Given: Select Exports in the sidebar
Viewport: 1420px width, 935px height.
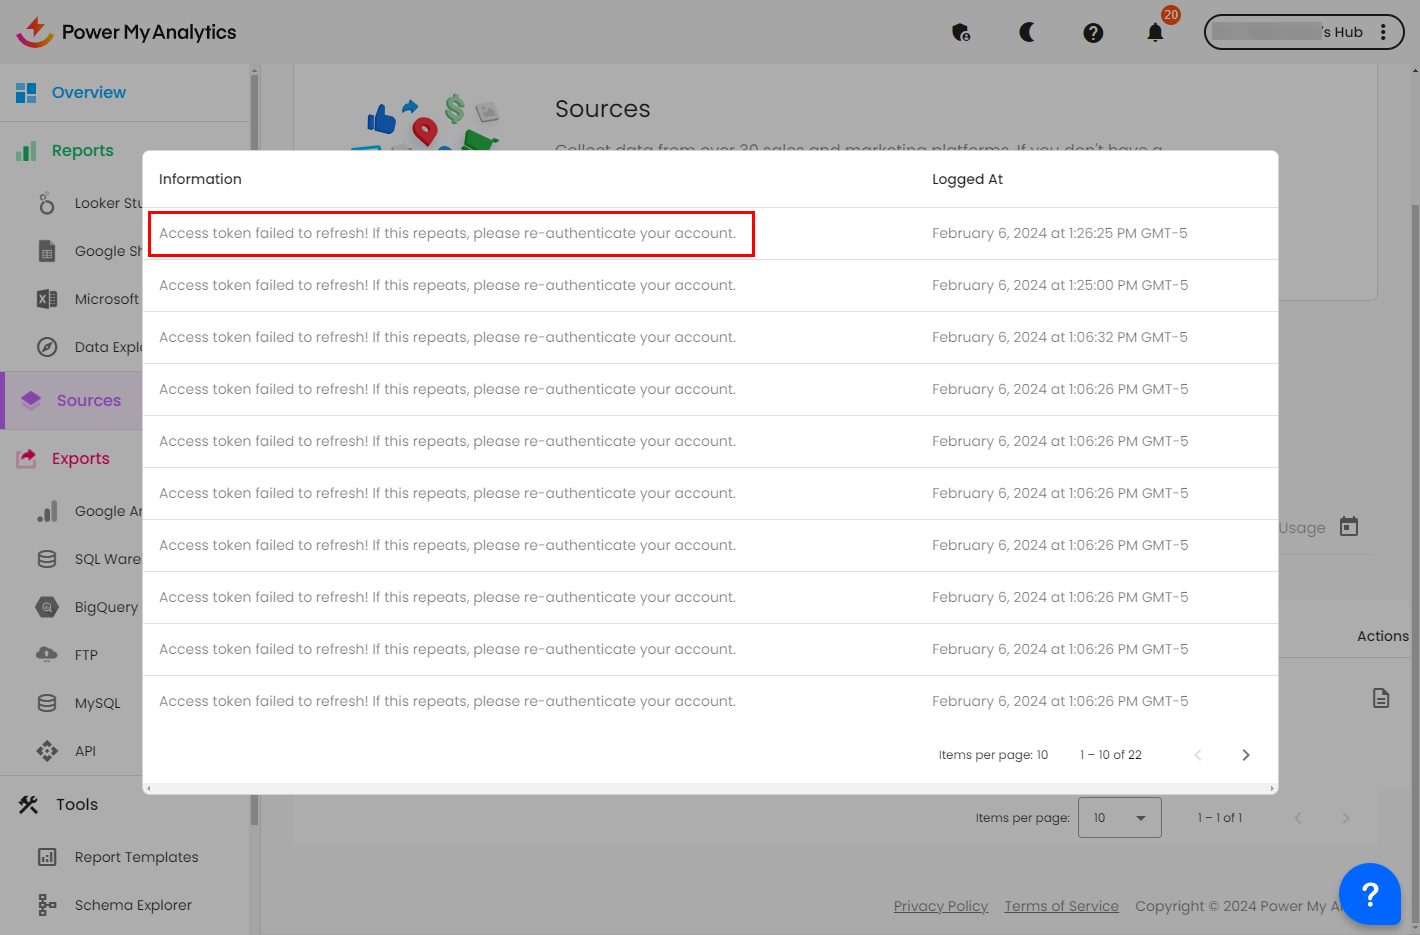Looking at the screenshot, I should pyautogui.click(x=80, y=459).
